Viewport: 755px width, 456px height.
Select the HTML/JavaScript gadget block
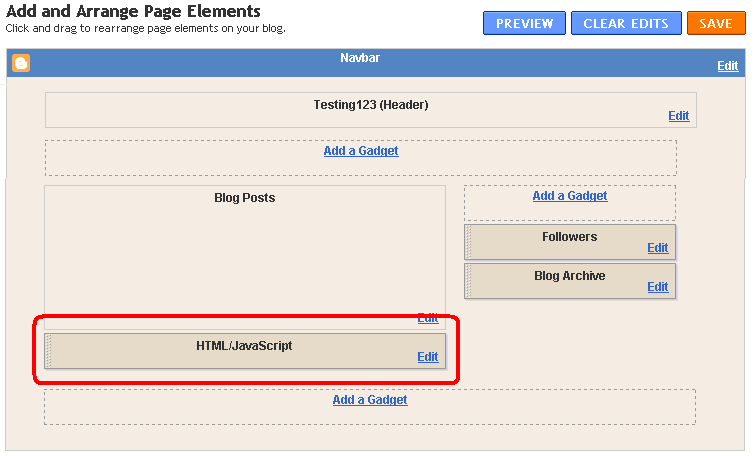tap(244, 347)
